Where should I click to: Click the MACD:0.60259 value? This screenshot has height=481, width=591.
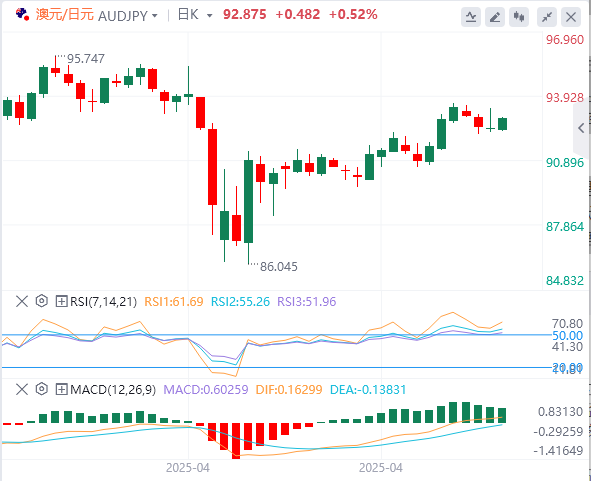point(206,389)
